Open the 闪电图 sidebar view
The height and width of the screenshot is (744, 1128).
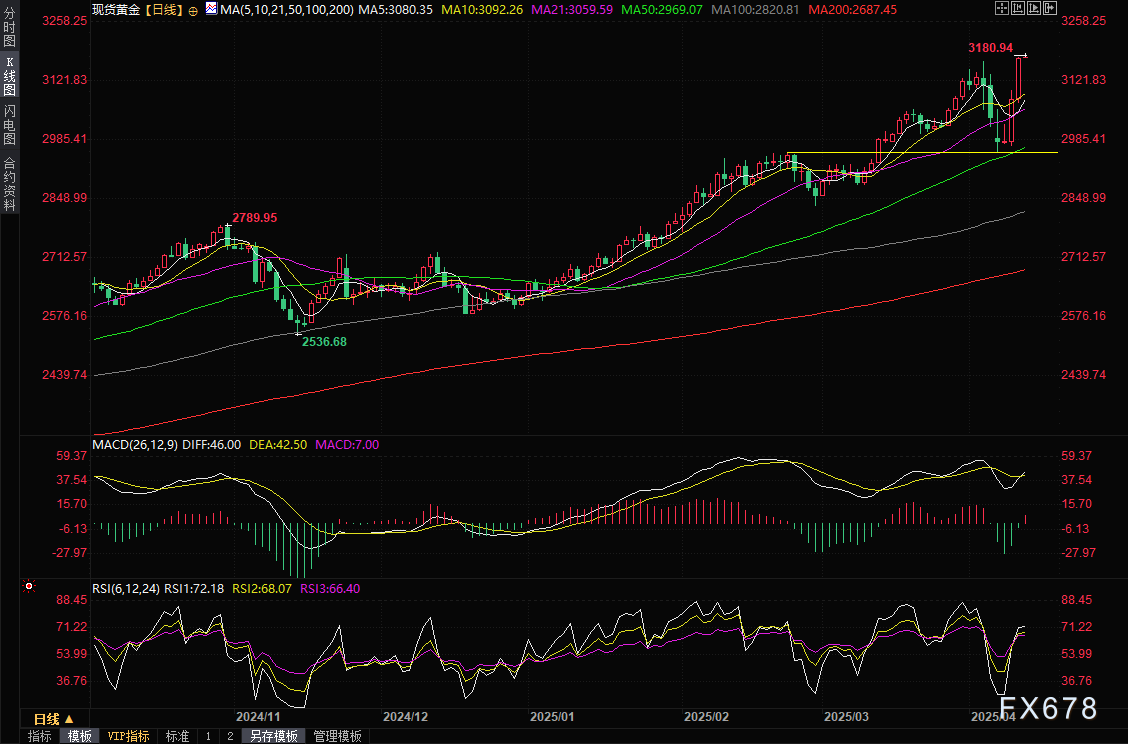[x=9, y=124]
